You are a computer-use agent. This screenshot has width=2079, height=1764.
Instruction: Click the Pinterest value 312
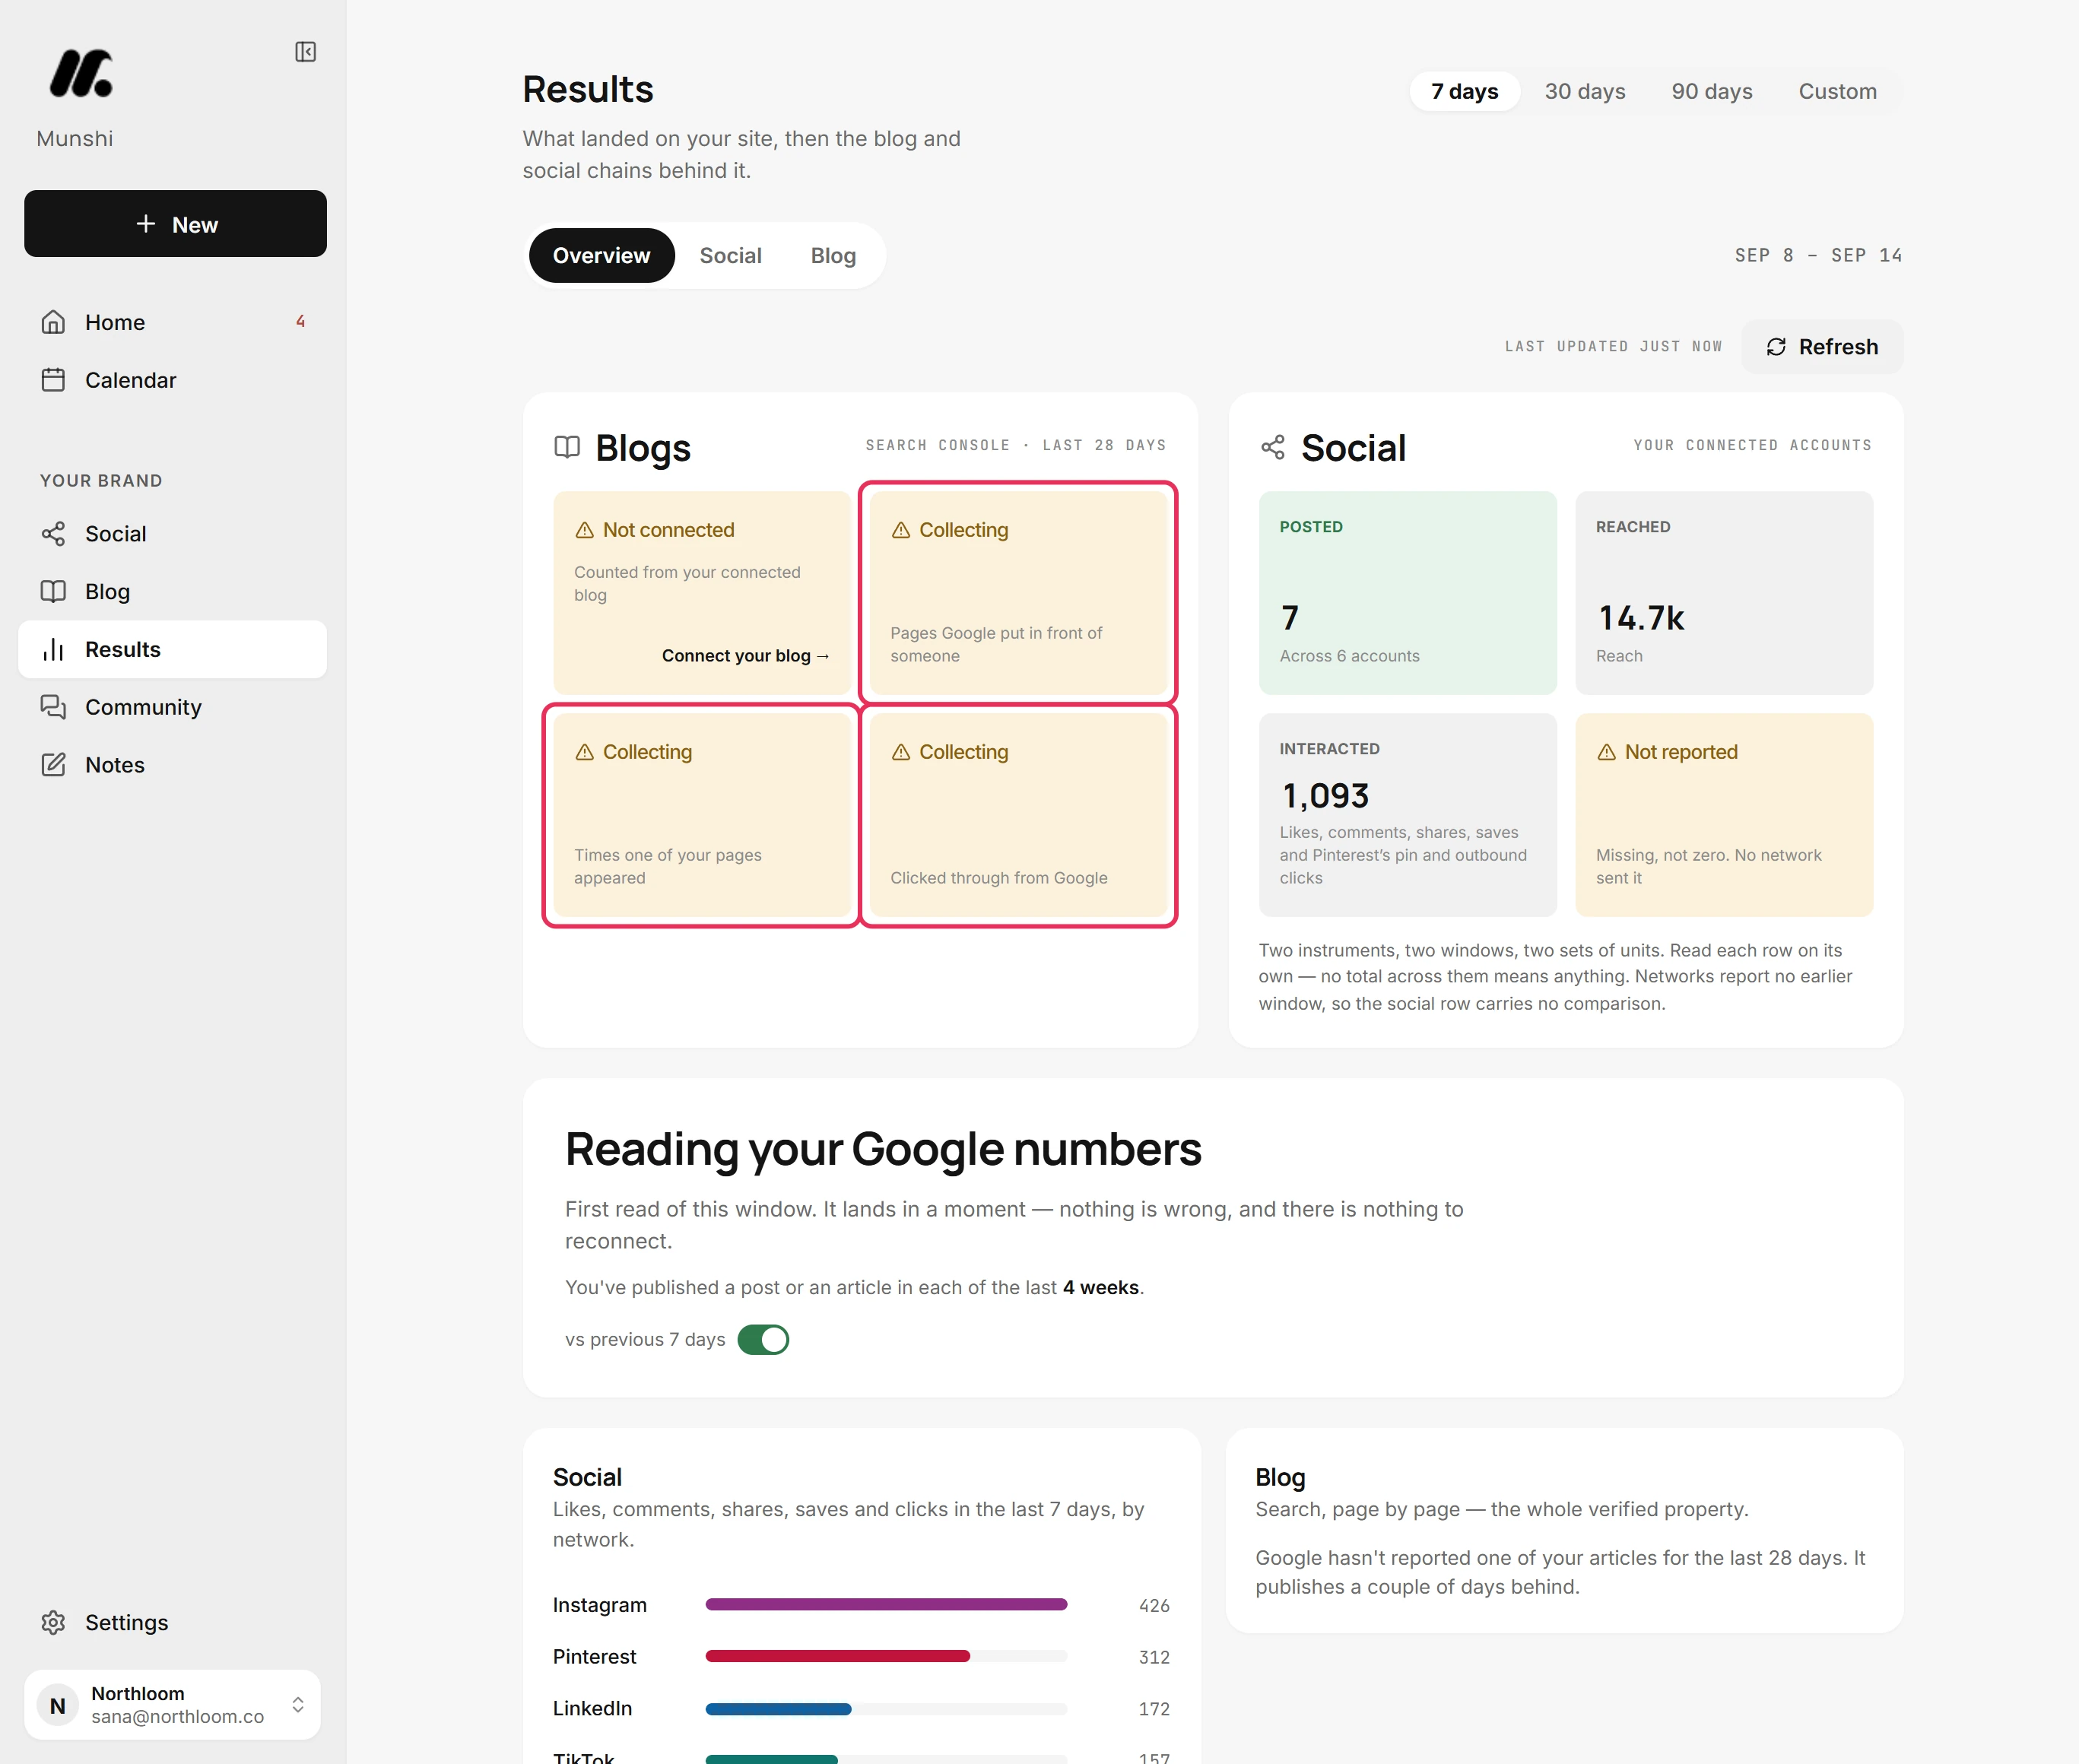tap(1154, 1657)
